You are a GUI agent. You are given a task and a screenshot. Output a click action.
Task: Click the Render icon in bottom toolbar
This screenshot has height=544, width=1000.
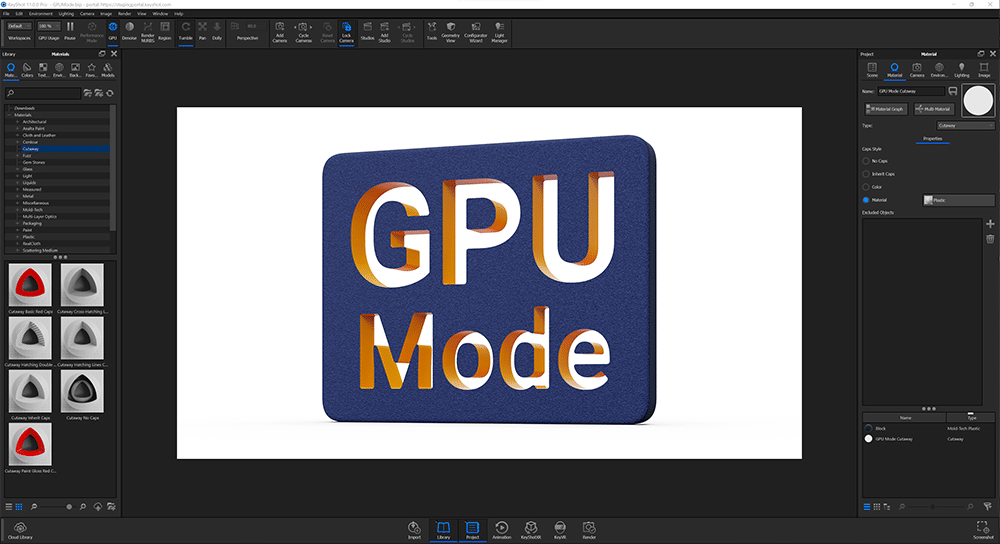click(589, 528)
